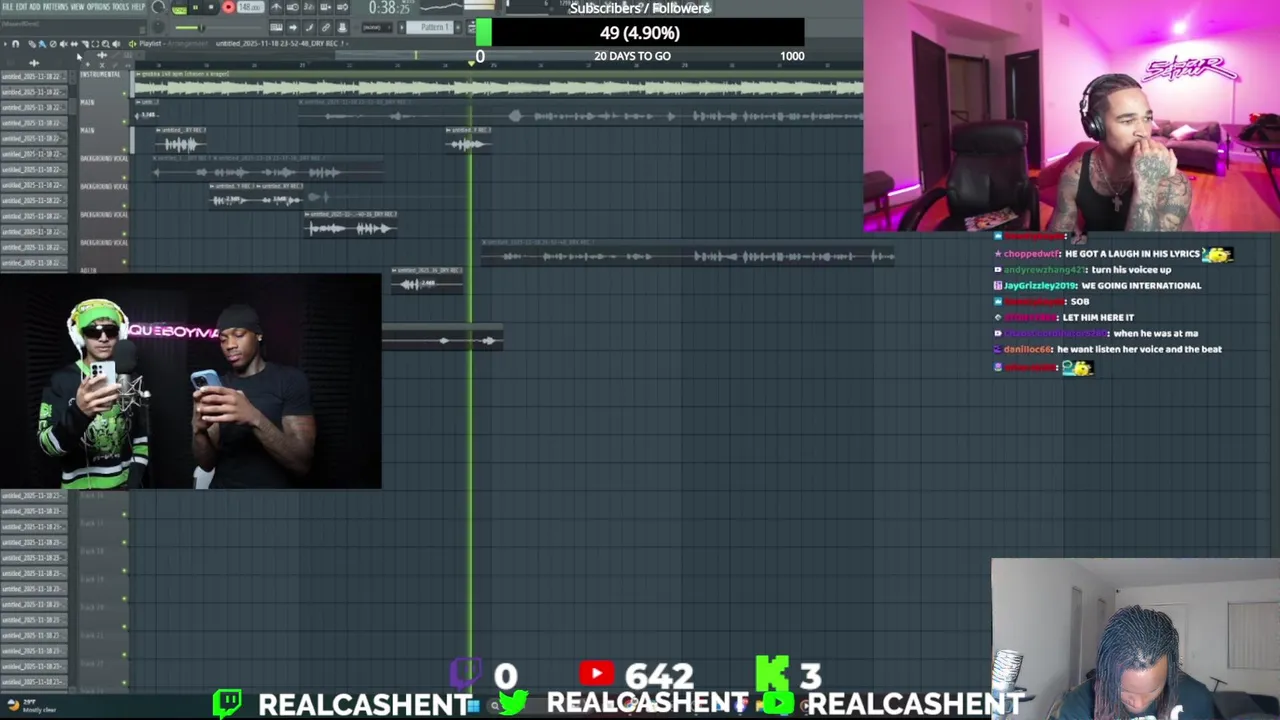
Task: Select the playlist Zoom tool
Action: tap(106, 44)
